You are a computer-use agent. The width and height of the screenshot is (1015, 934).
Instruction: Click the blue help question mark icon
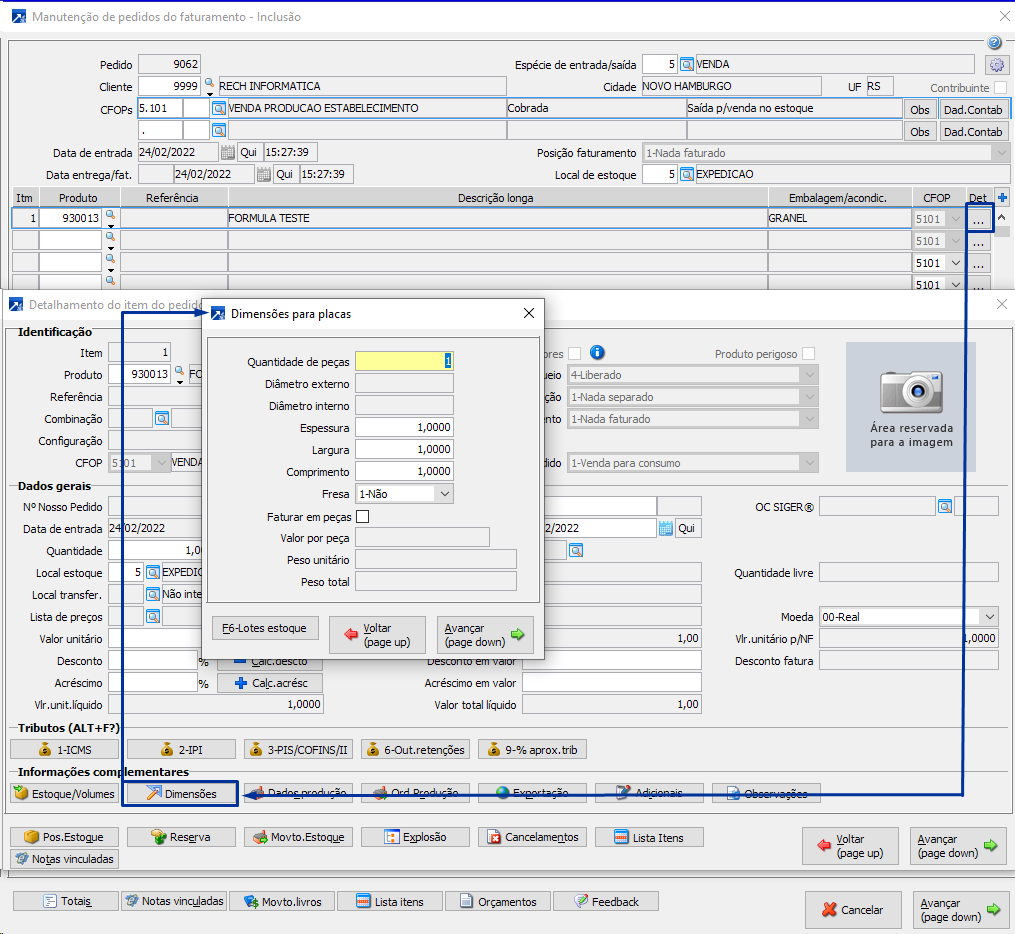(994, 43)
